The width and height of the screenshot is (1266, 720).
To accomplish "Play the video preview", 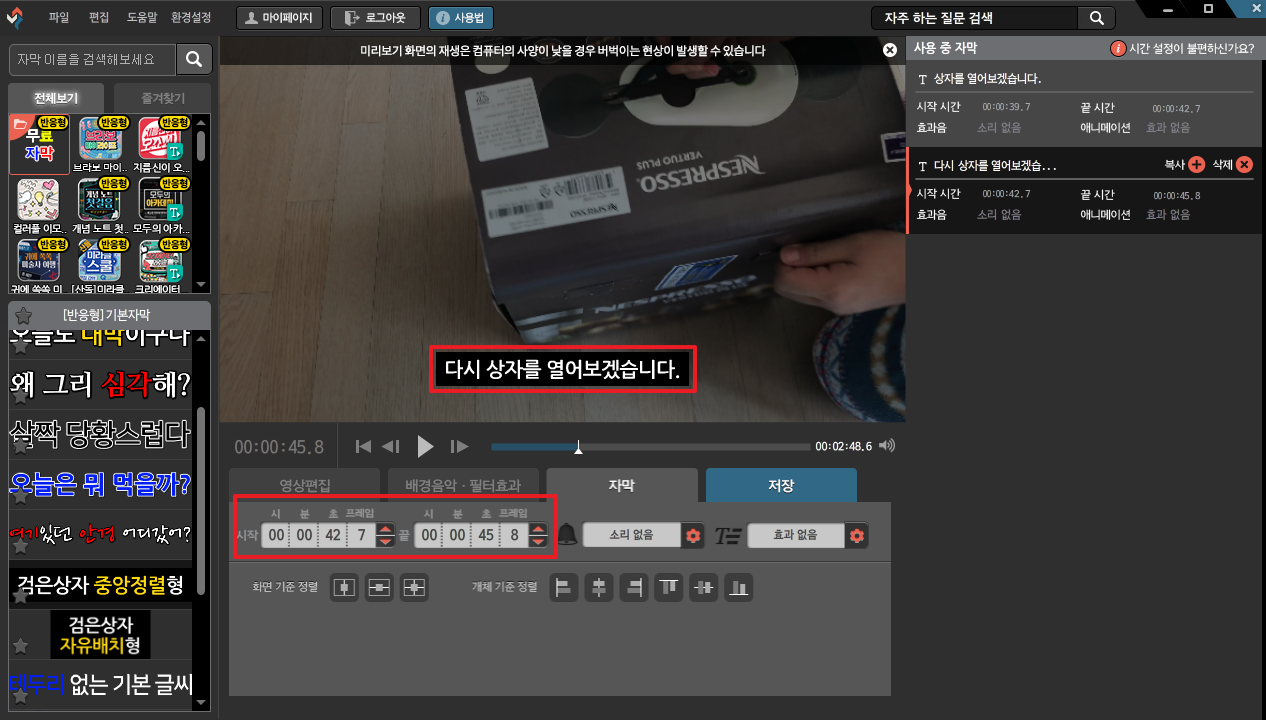I will click(x=425, y=446).
